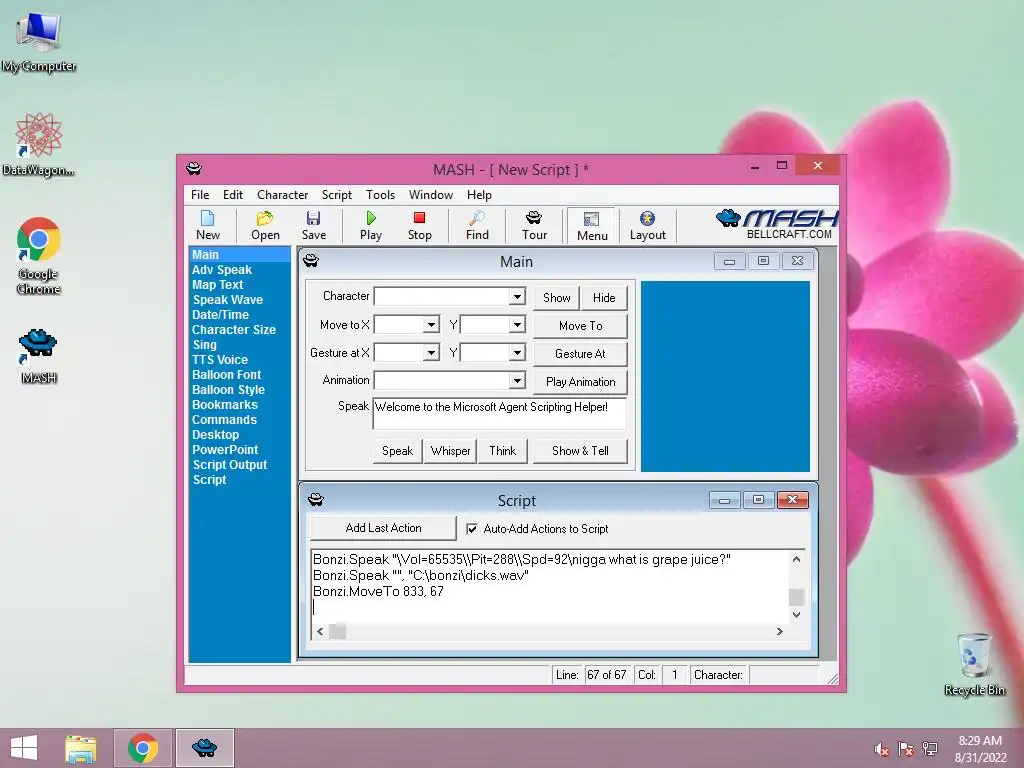Open My Computer desktop icon
The image size is (1024, 768).
pyautogui.click(x=39, y=42)
